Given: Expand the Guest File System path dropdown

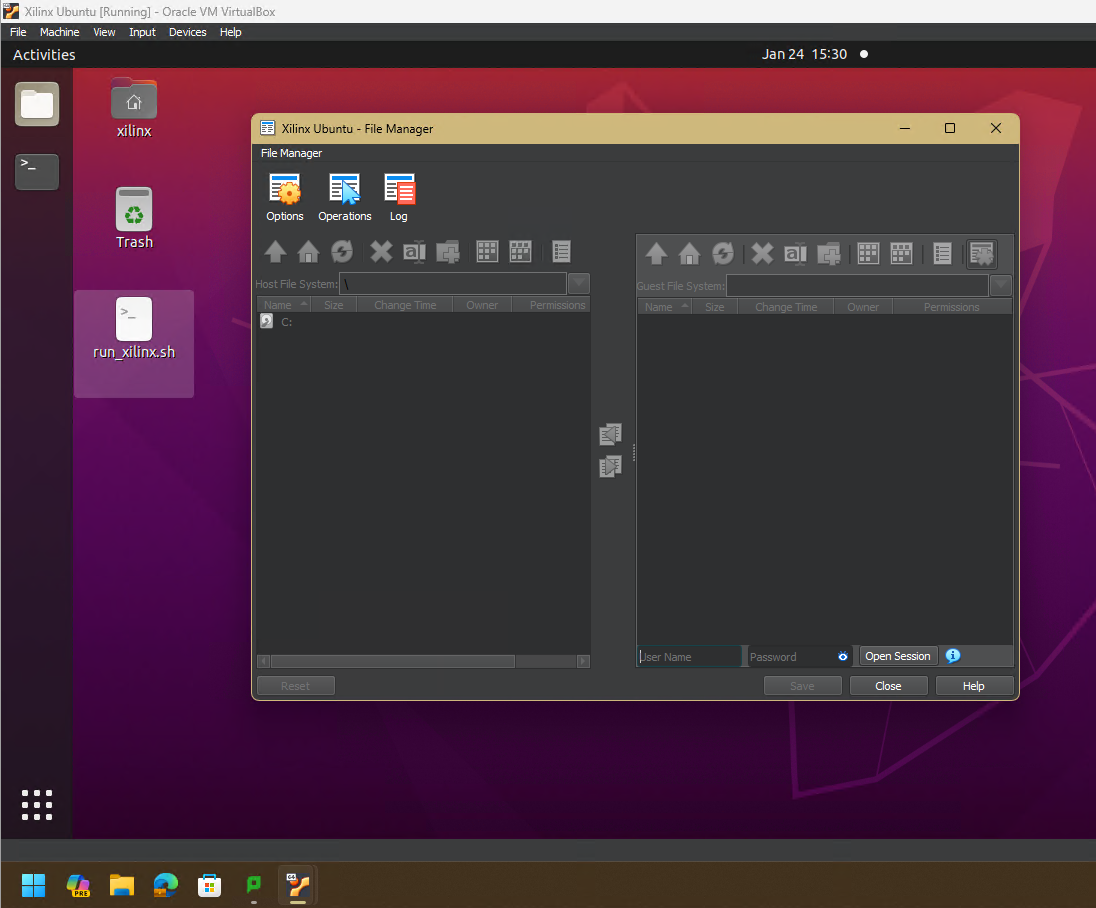Looking at the screenshot, I should 1001,285.
